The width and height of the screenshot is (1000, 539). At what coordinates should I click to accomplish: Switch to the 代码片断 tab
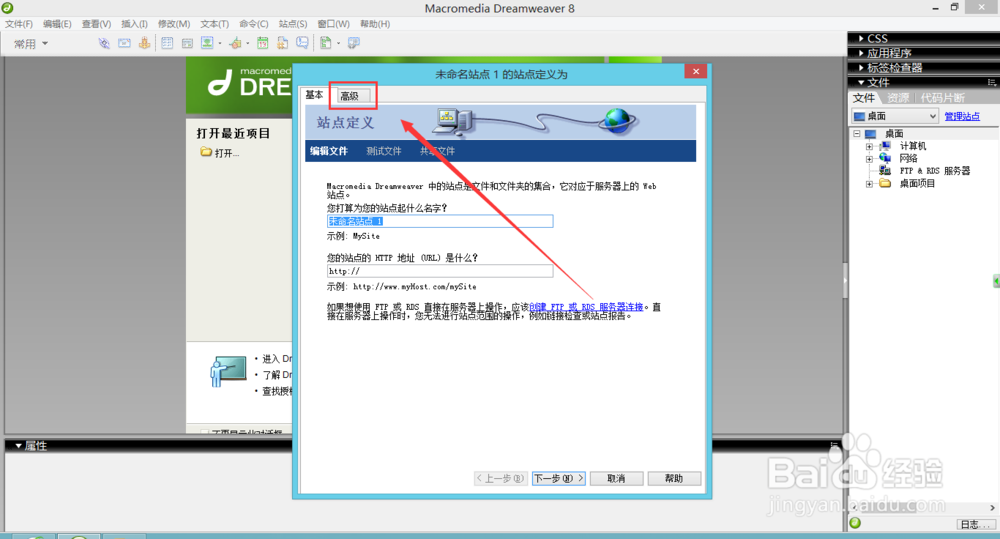pyautogui.click(x=943, y=98)
